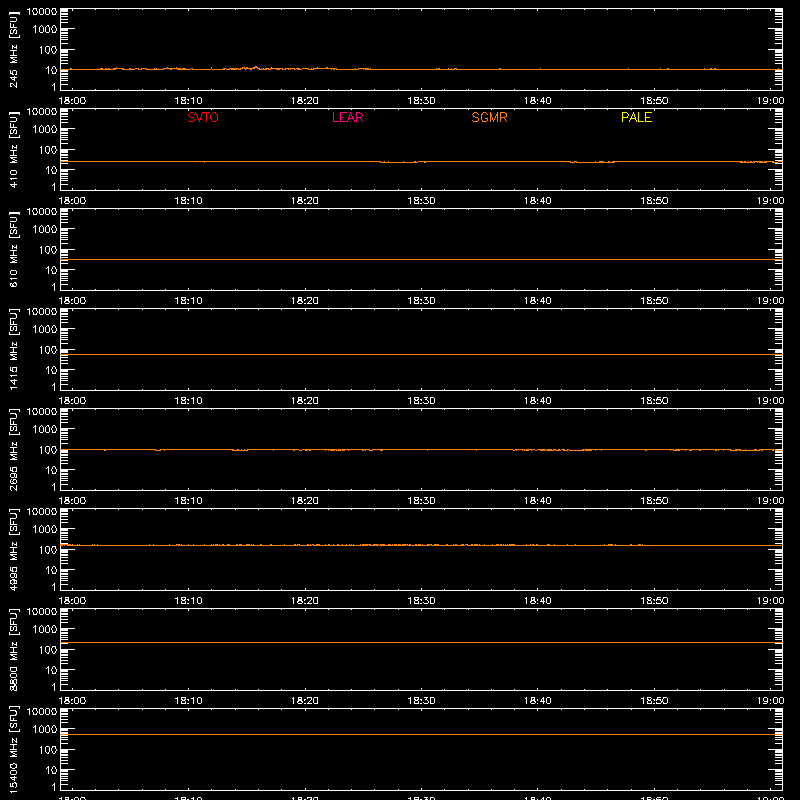Click 18:20 tick label under 8800 MHz plot
Viewport: 800px width, 800px height.
(x=305, y=701)
